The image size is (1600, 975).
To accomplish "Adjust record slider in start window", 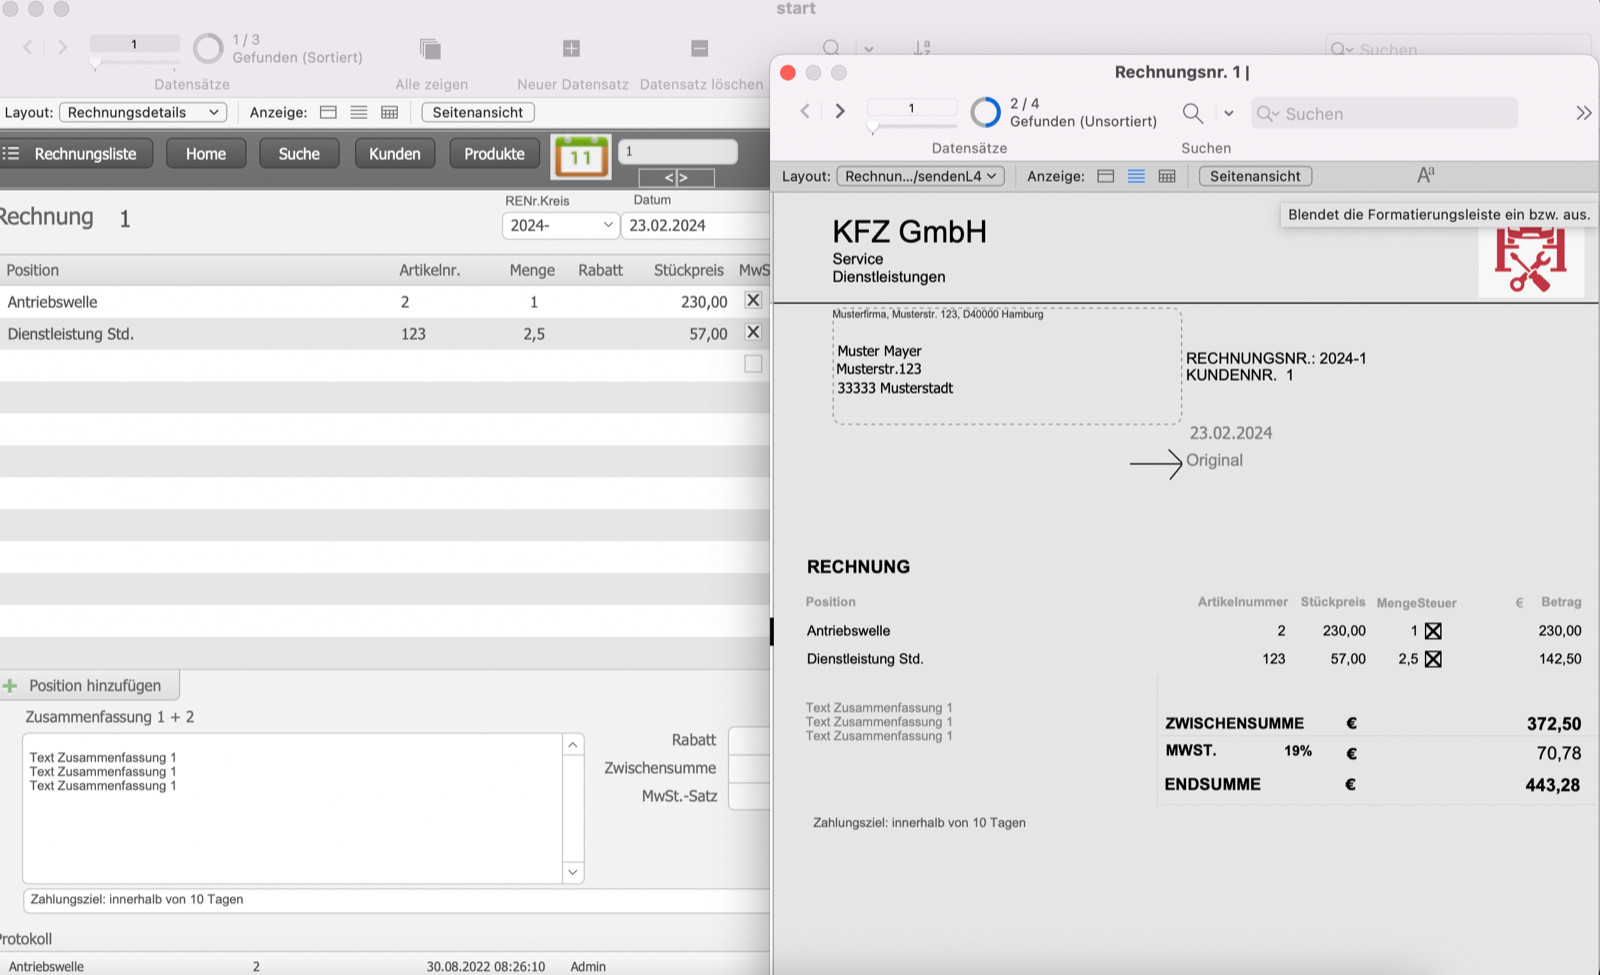I will click(95, 64).
